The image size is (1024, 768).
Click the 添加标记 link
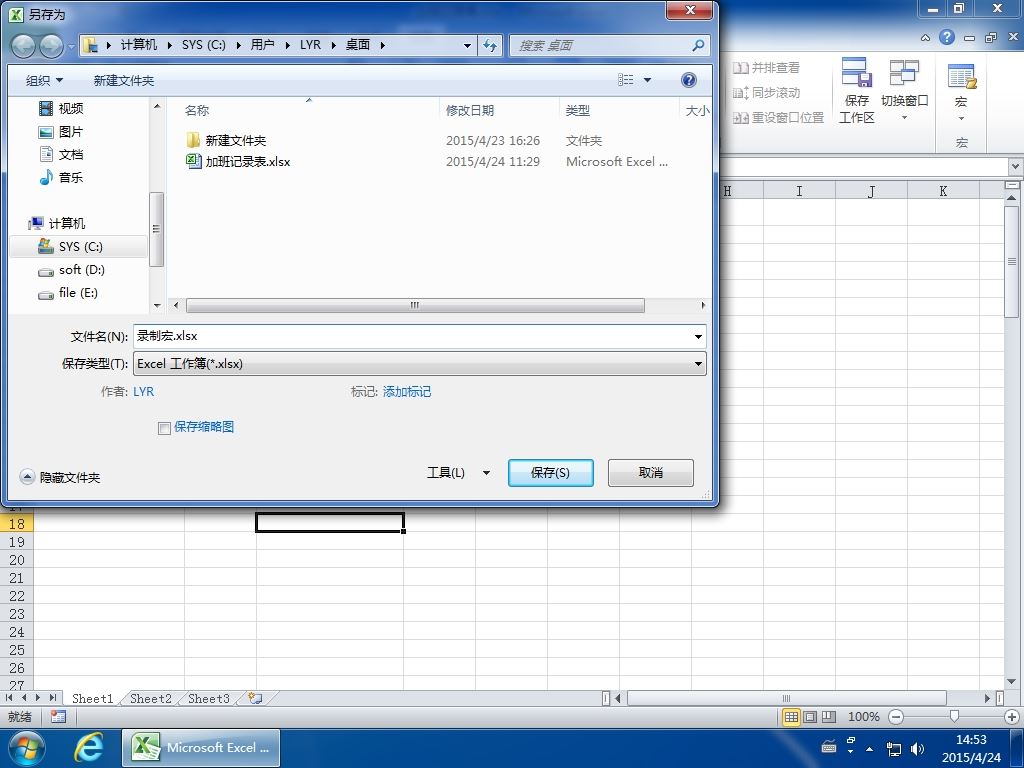[x=407, y=392]
